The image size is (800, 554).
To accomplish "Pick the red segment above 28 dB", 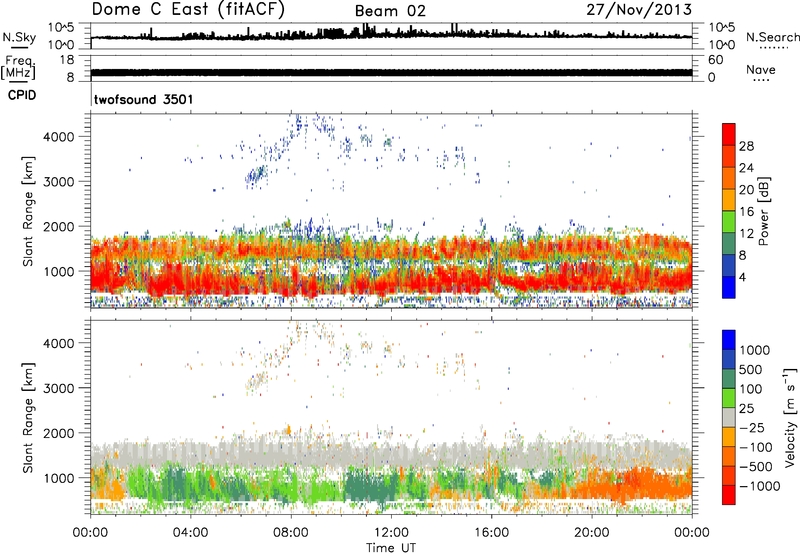I will pos(729,134).
